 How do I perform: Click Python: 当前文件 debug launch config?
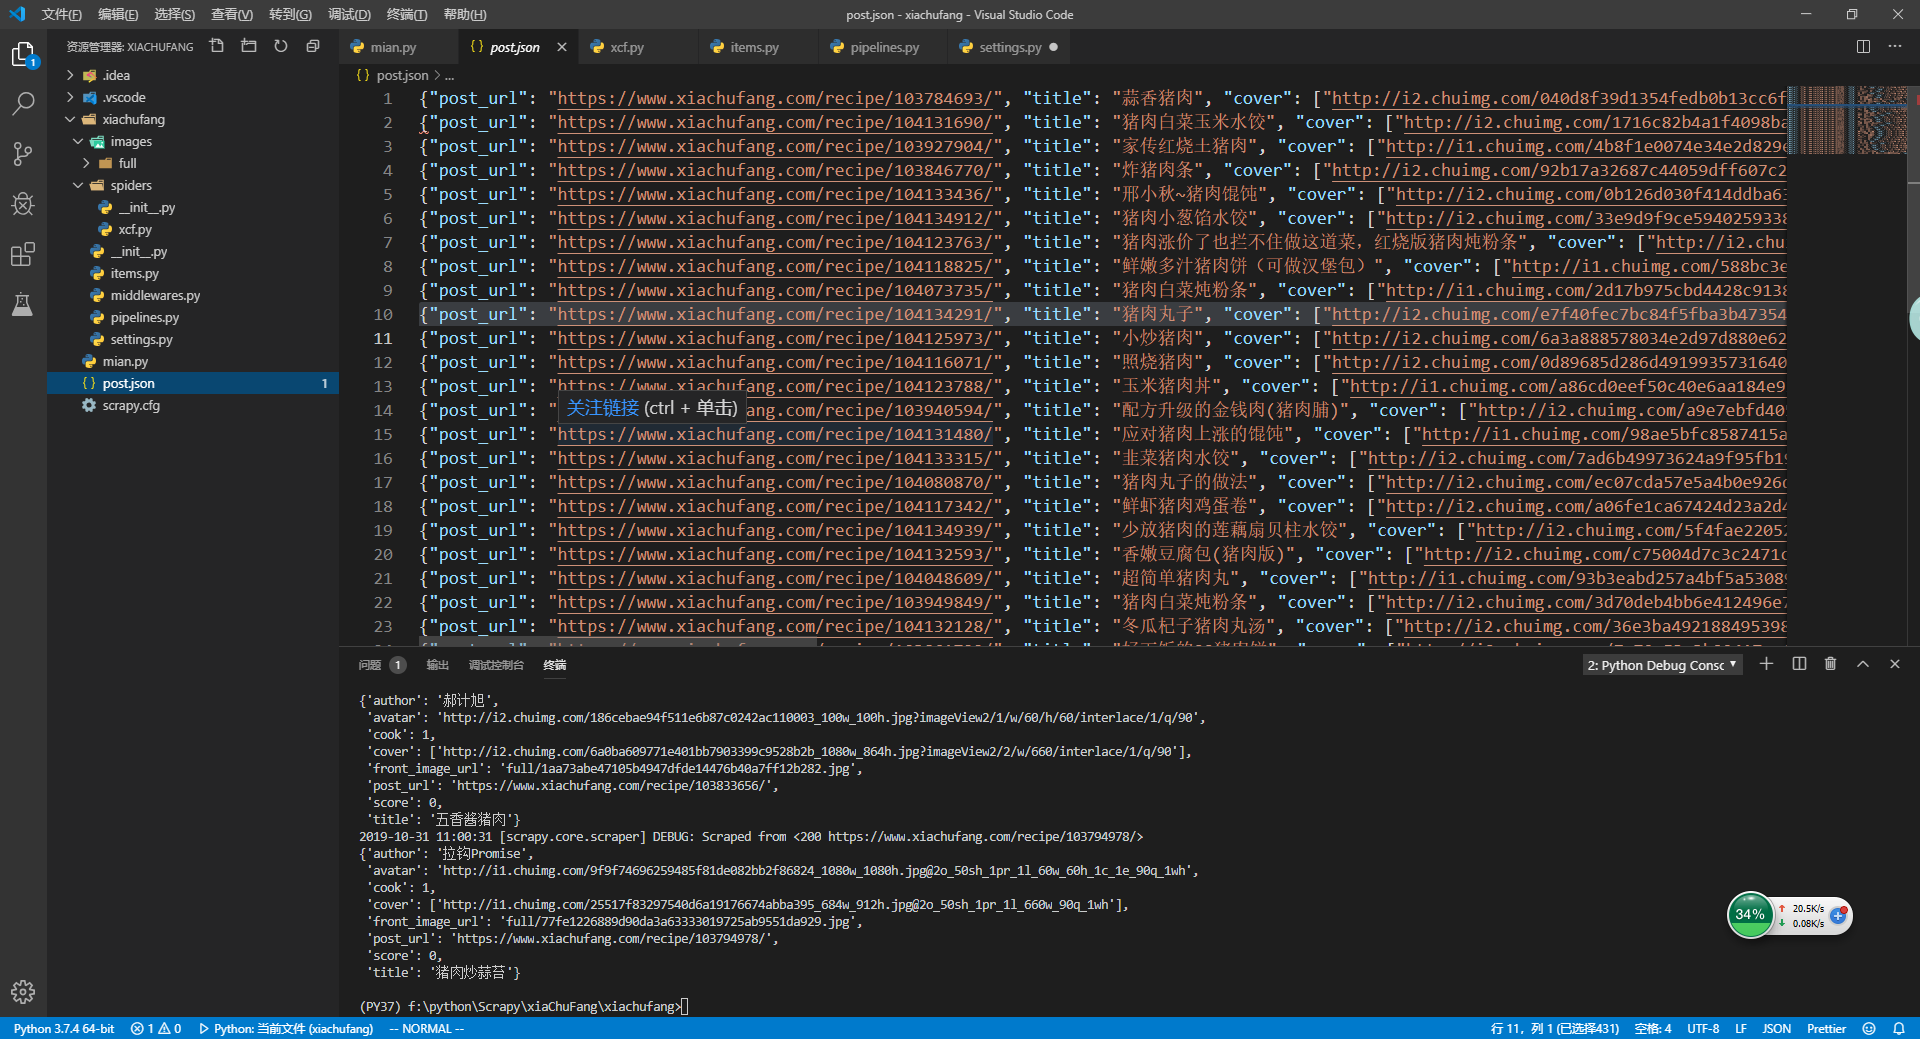[x=286, y=1028]
